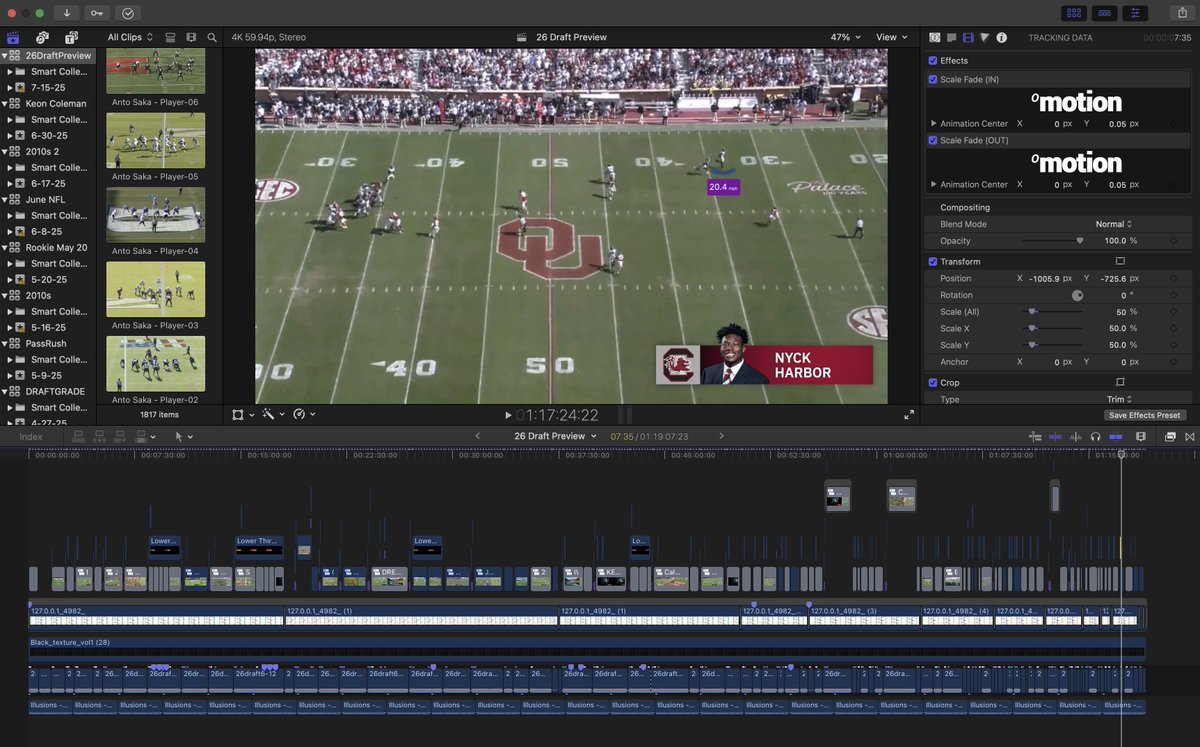Toggle inspector panel visibility button
This screenshot has height=747, width=1200.
[1135, 13]
